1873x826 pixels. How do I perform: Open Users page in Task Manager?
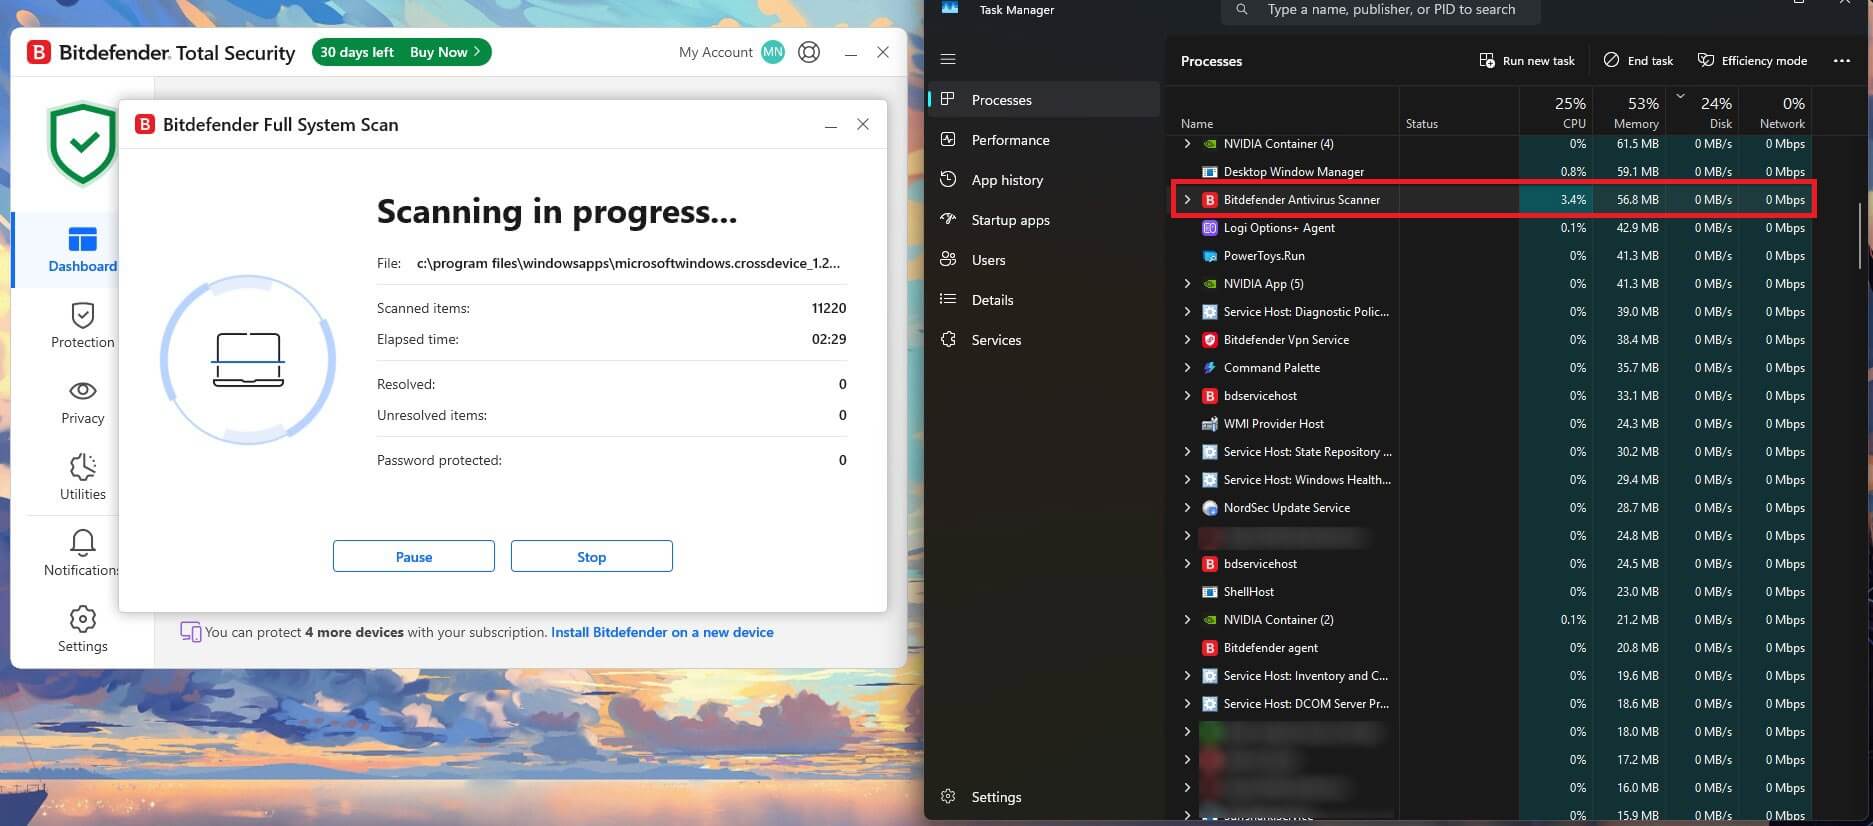[x=1044, y=260]
